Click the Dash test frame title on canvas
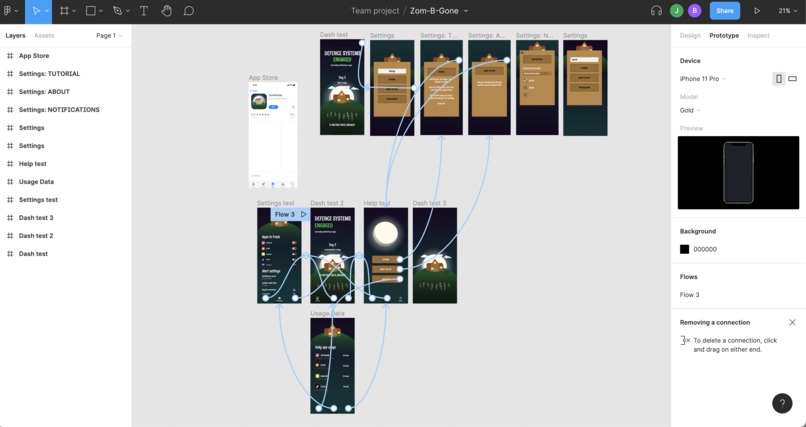The image size is (806, 427). [x=334, y=35]
